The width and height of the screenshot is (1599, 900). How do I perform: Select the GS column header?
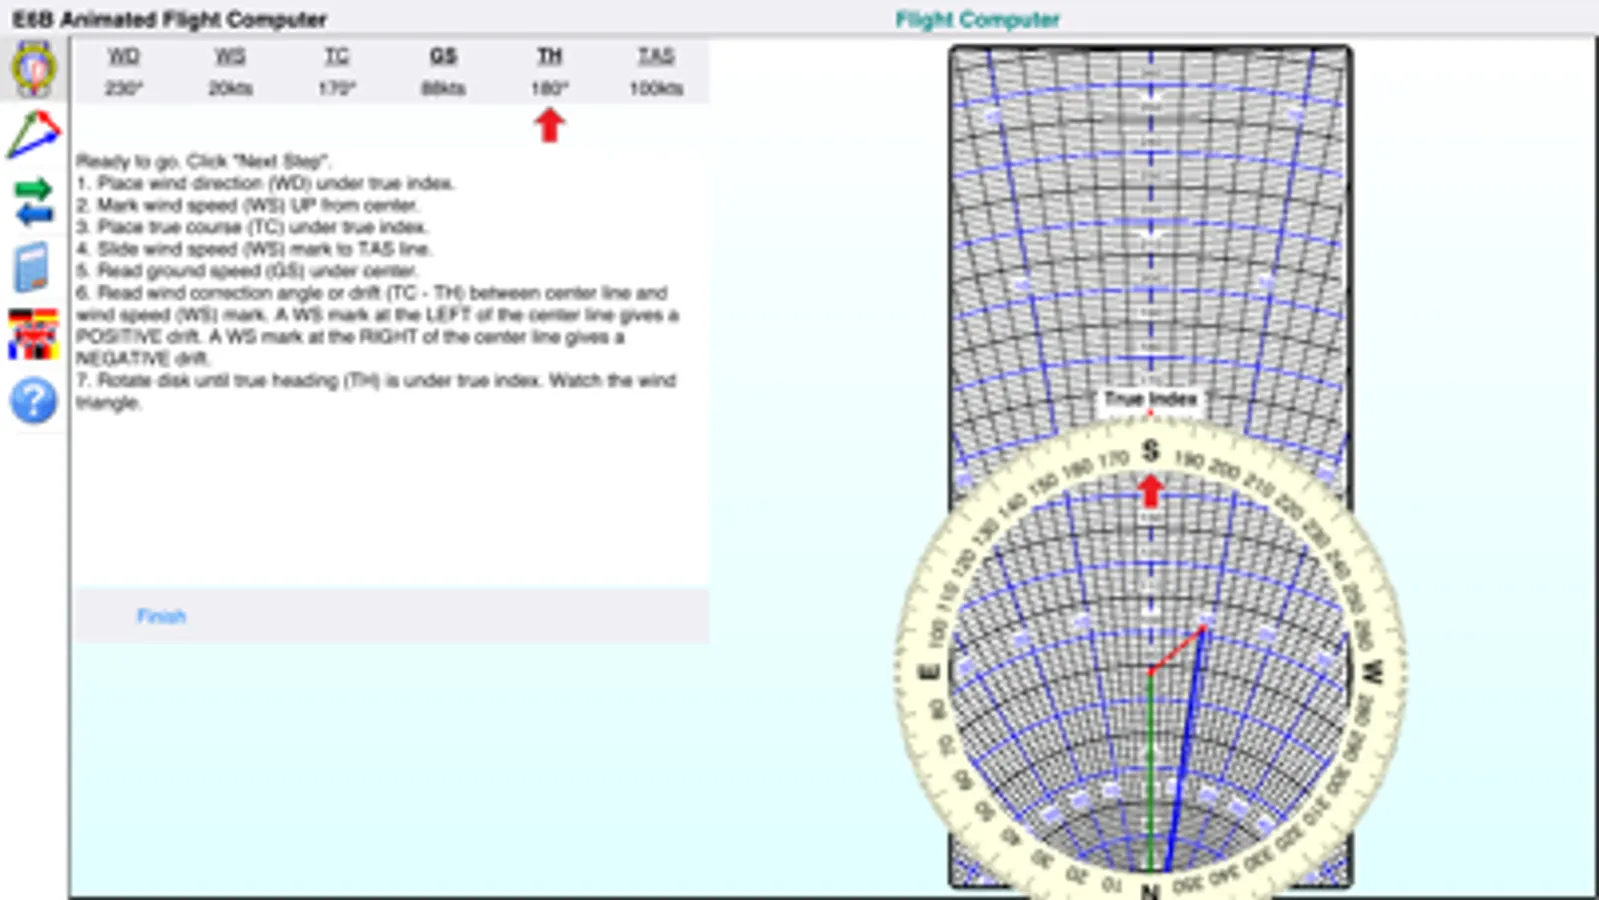tap(443, 56)
